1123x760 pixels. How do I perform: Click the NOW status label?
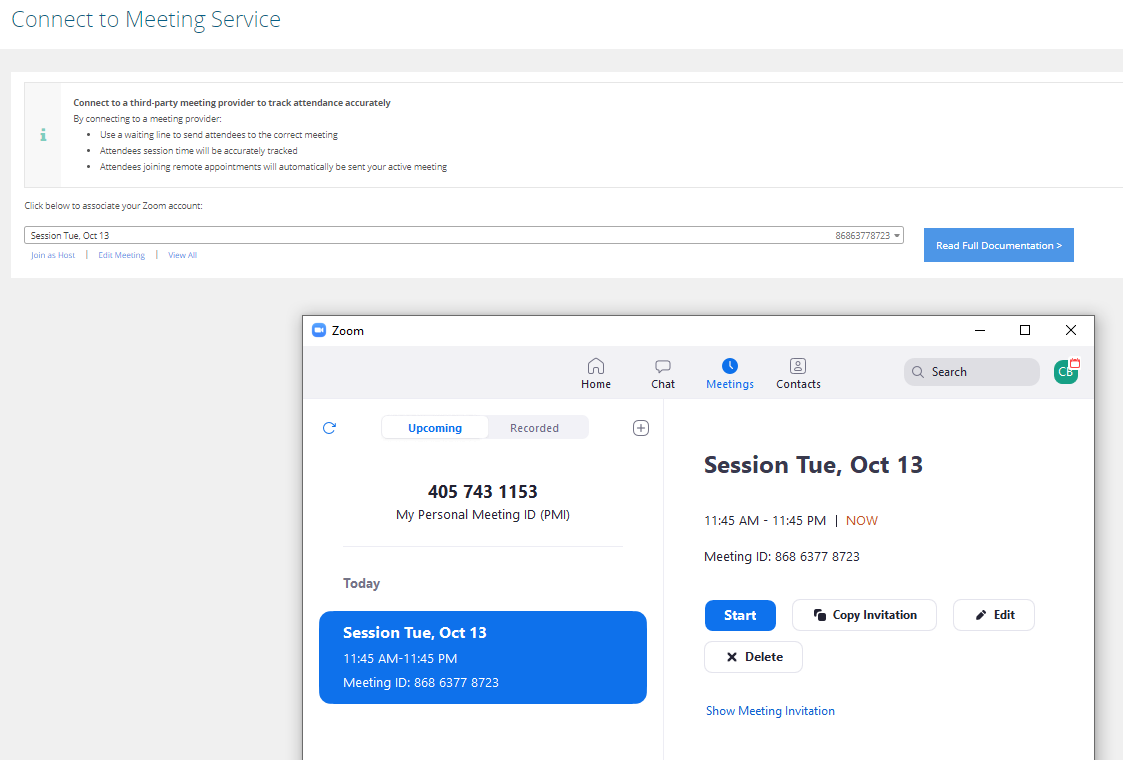click(862, 521)
